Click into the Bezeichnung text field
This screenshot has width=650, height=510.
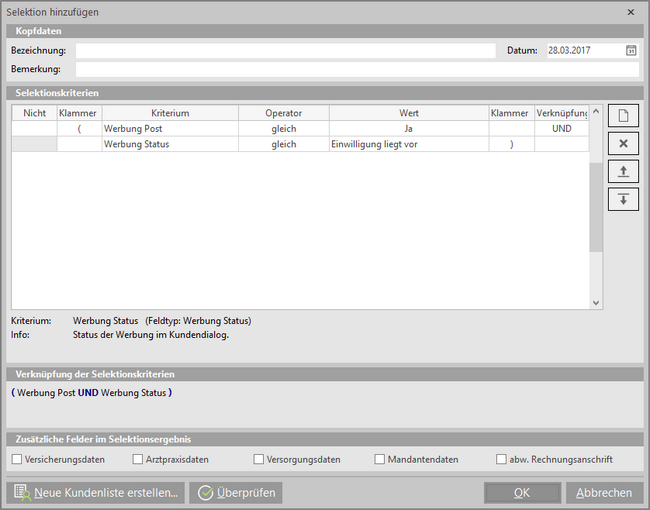click(285, 50)
